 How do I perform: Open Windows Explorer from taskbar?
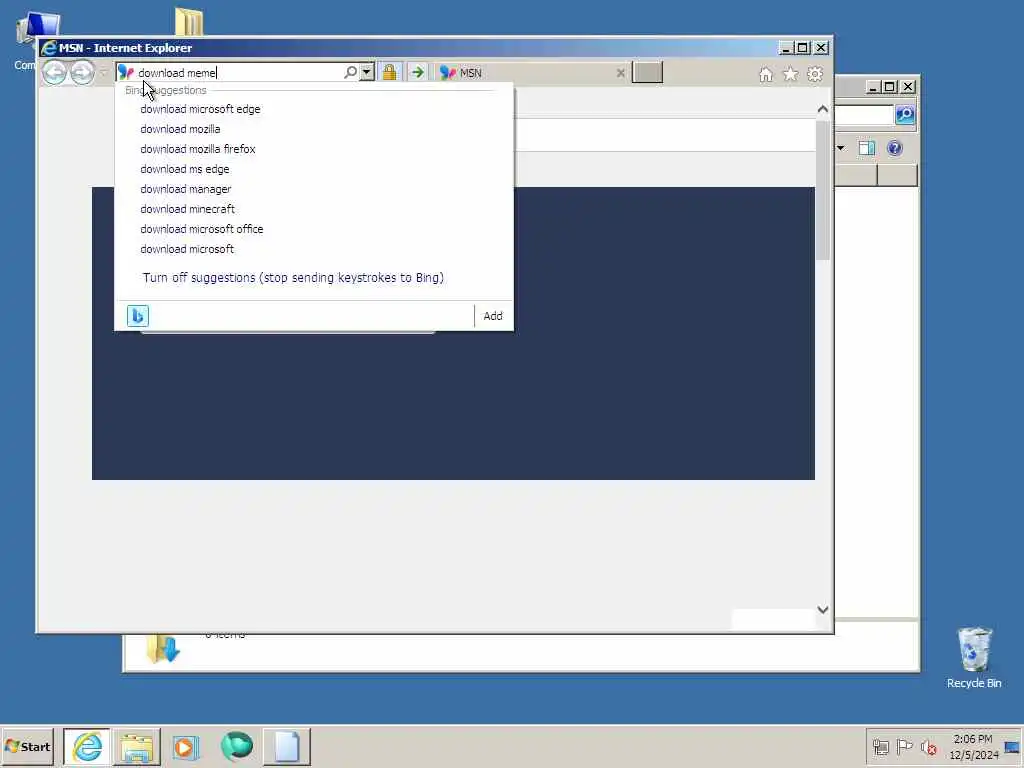136,747
